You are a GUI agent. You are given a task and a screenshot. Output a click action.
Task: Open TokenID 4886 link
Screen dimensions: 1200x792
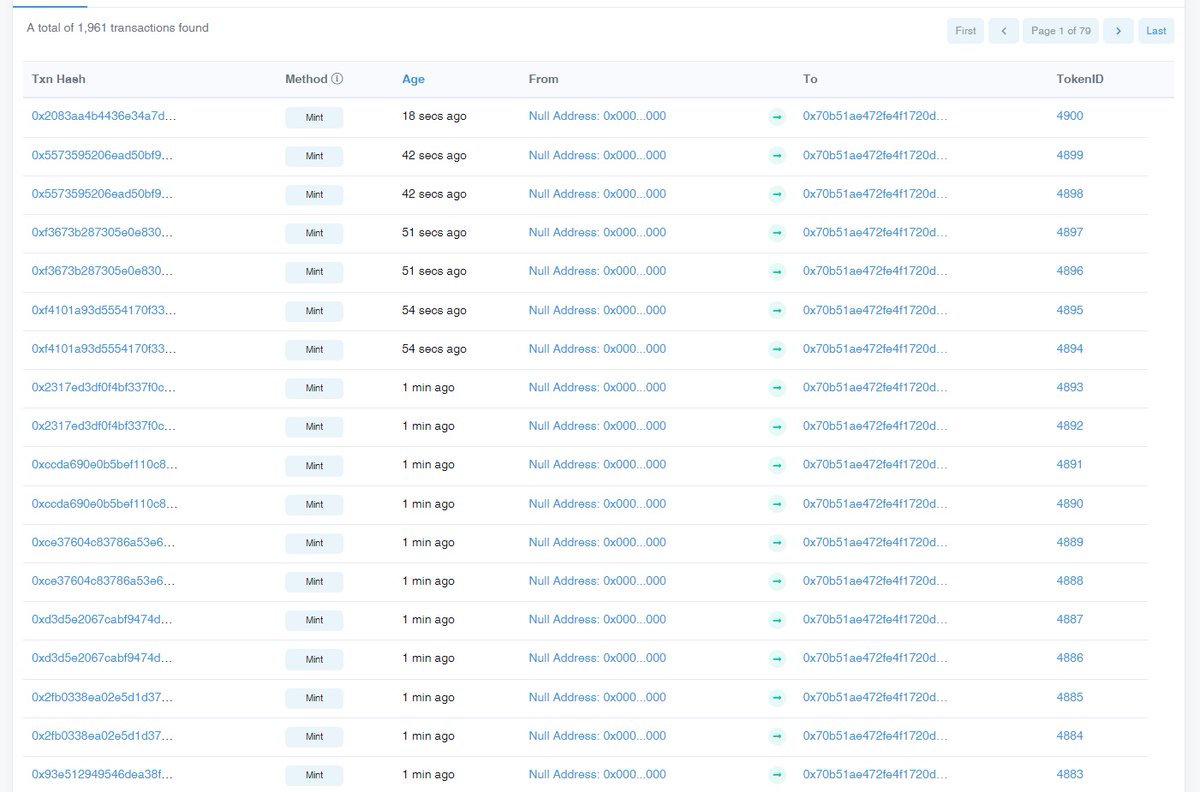[x=1070, y=658]
